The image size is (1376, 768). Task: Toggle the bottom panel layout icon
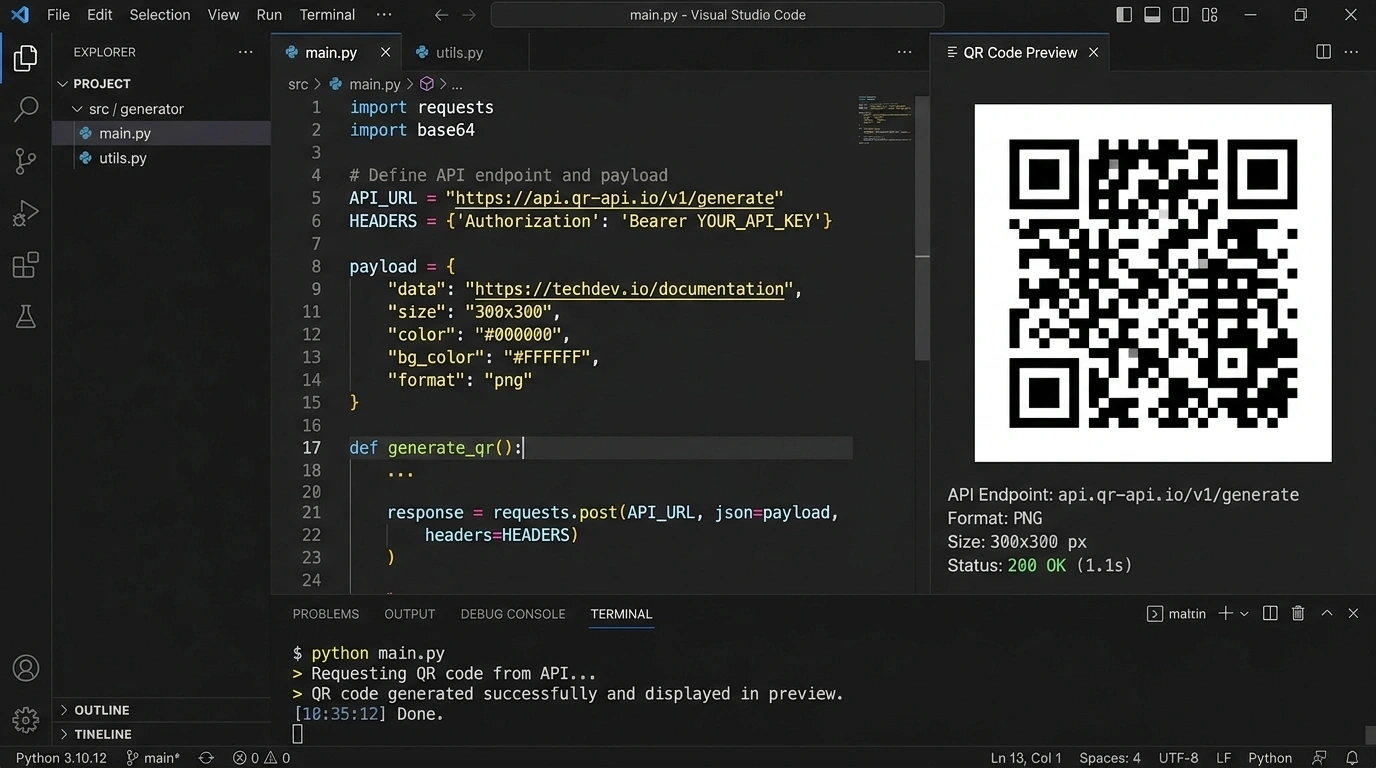pos(1152,15)
